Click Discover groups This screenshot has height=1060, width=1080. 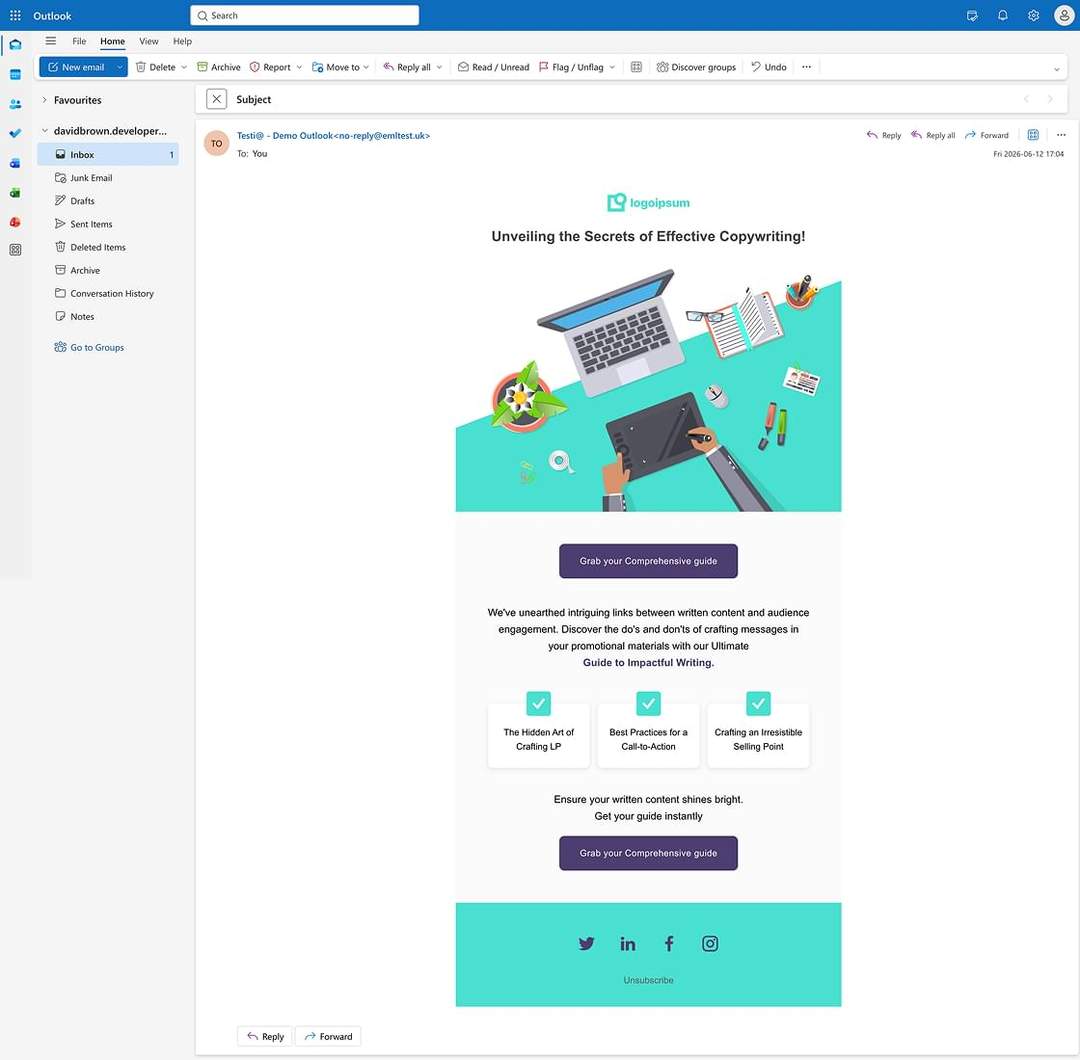point(696,67)
